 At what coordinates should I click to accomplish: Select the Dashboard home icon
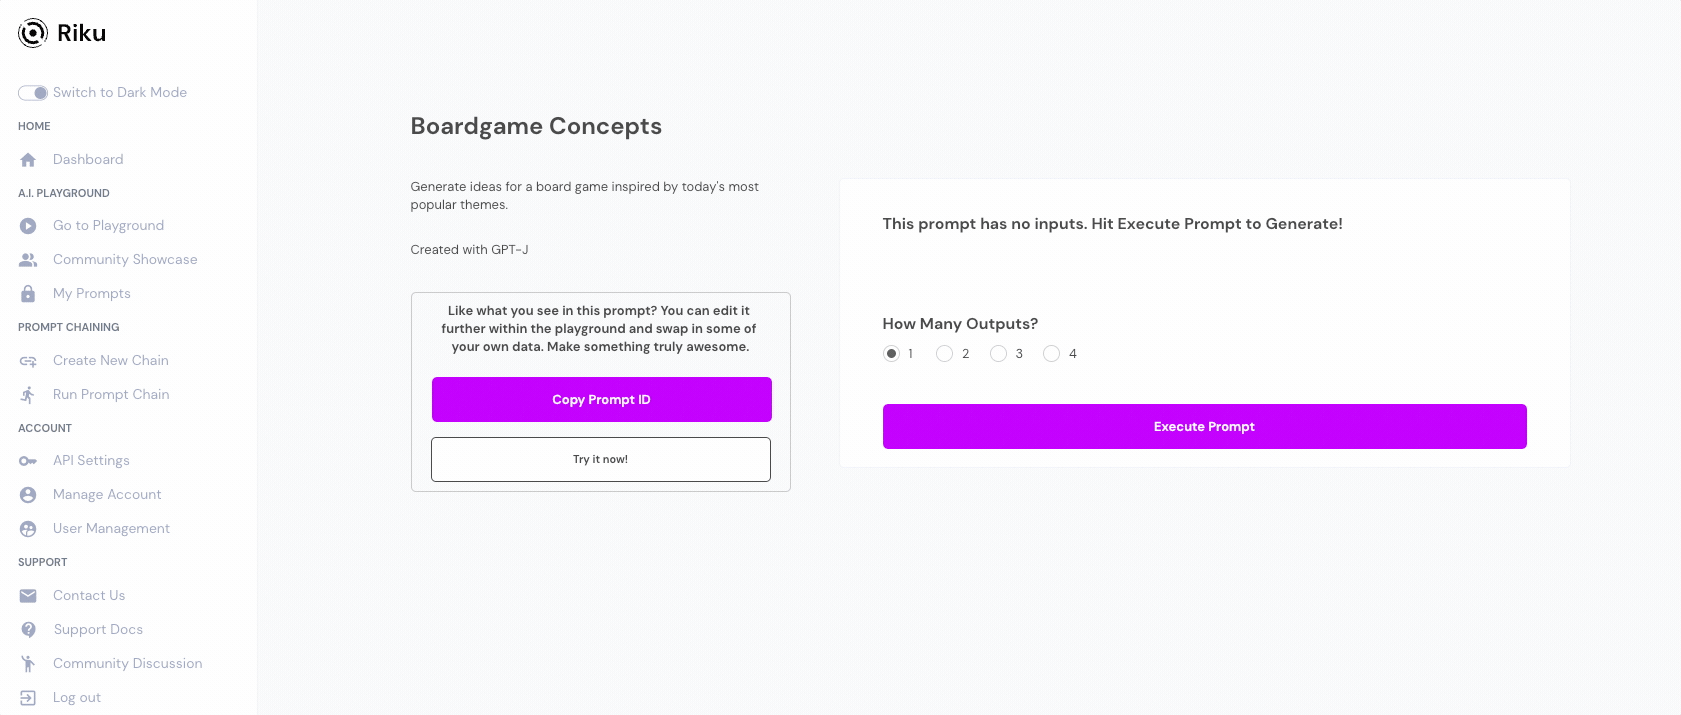28,159
